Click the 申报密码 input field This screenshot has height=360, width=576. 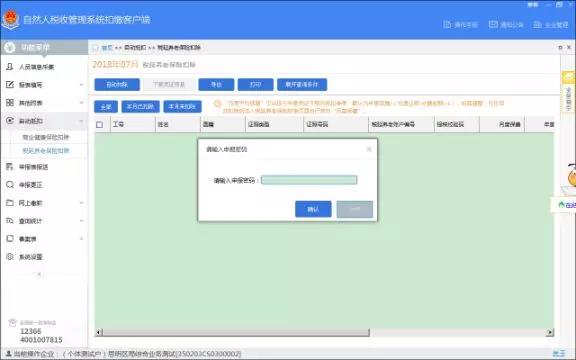pyautogui.click(x=309, y=180)
